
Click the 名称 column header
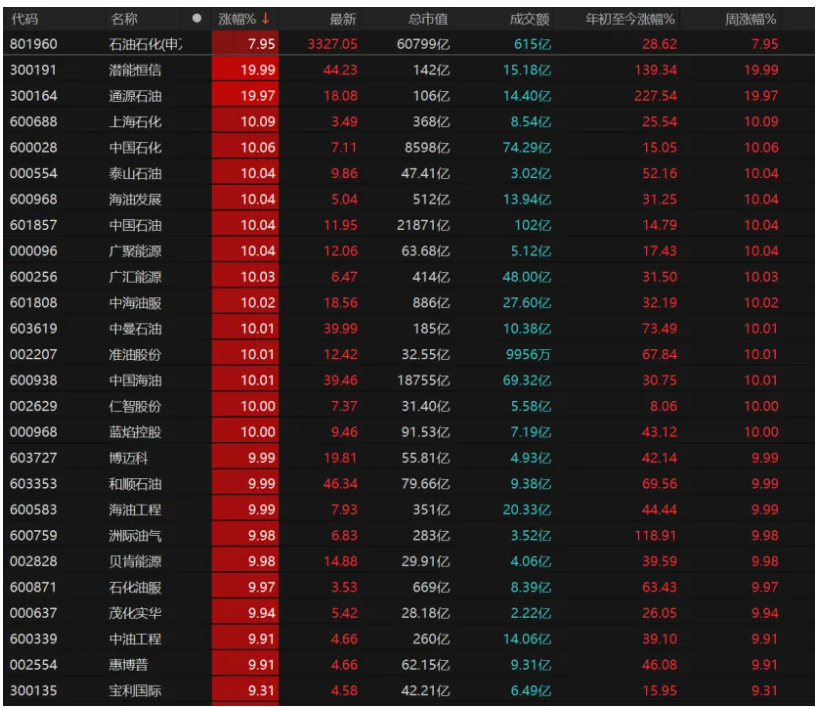pyautogui.click(x=125, y=18)
